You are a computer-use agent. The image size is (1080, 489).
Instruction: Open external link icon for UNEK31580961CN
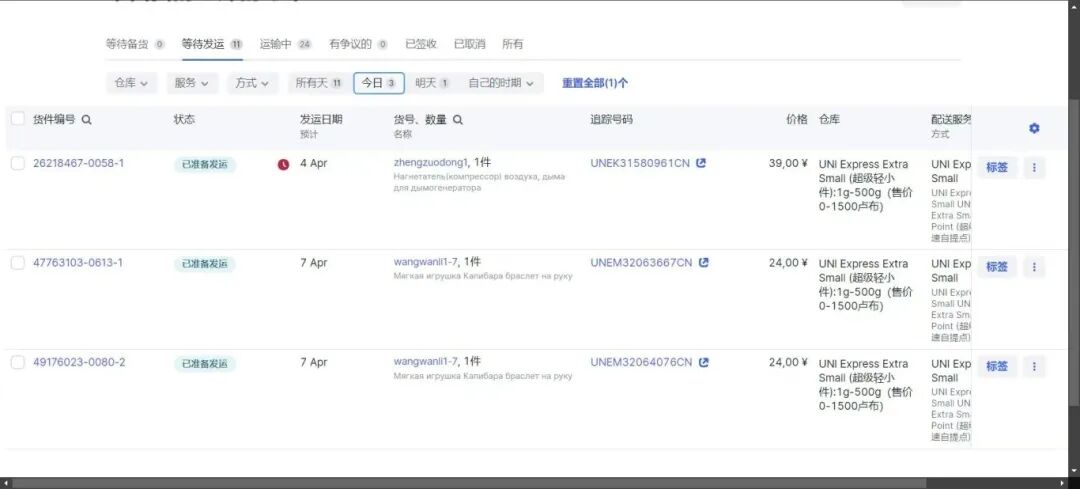coord(701,163)
